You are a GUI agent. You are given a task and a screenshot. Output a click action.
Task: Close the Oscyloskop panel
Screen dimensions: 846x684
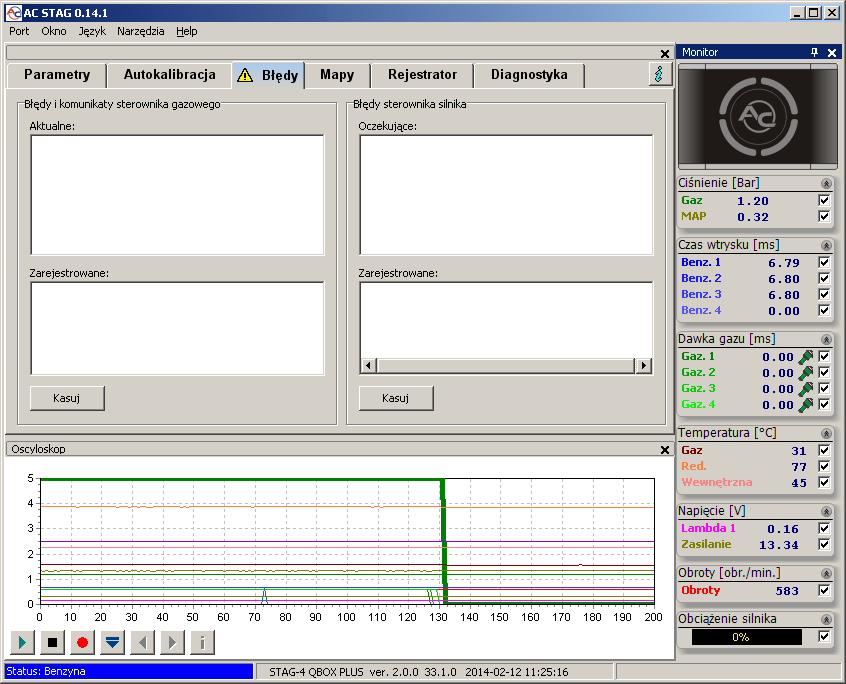(x=665, y=449)
